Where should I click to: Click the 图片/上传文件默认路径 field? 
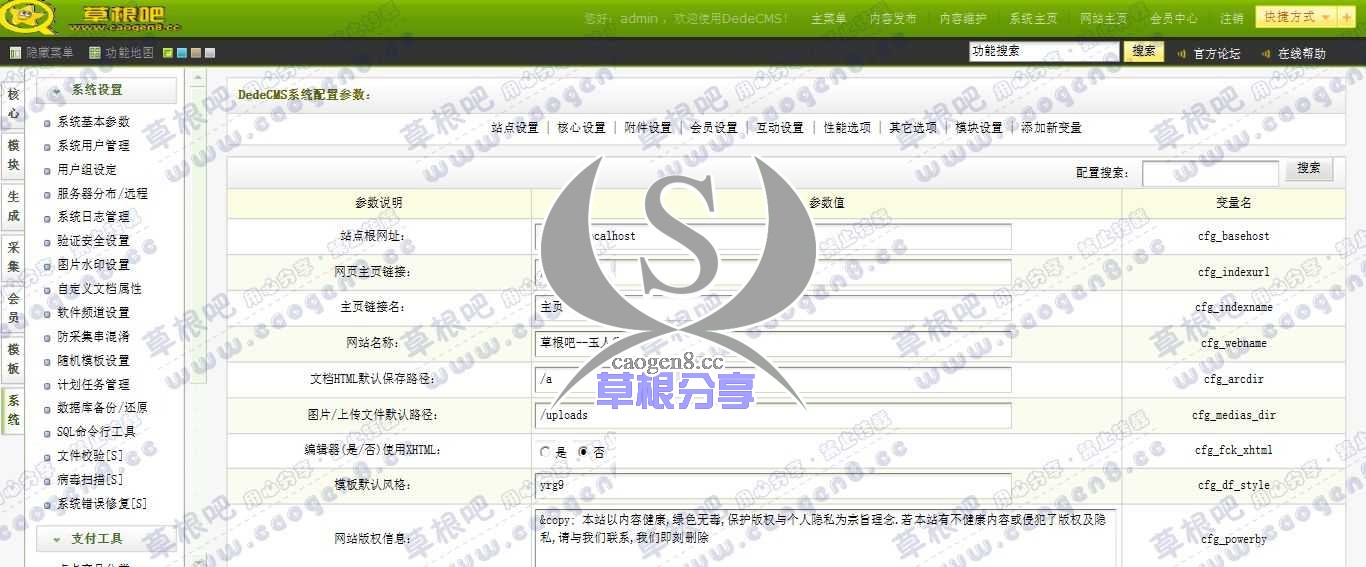773,415
